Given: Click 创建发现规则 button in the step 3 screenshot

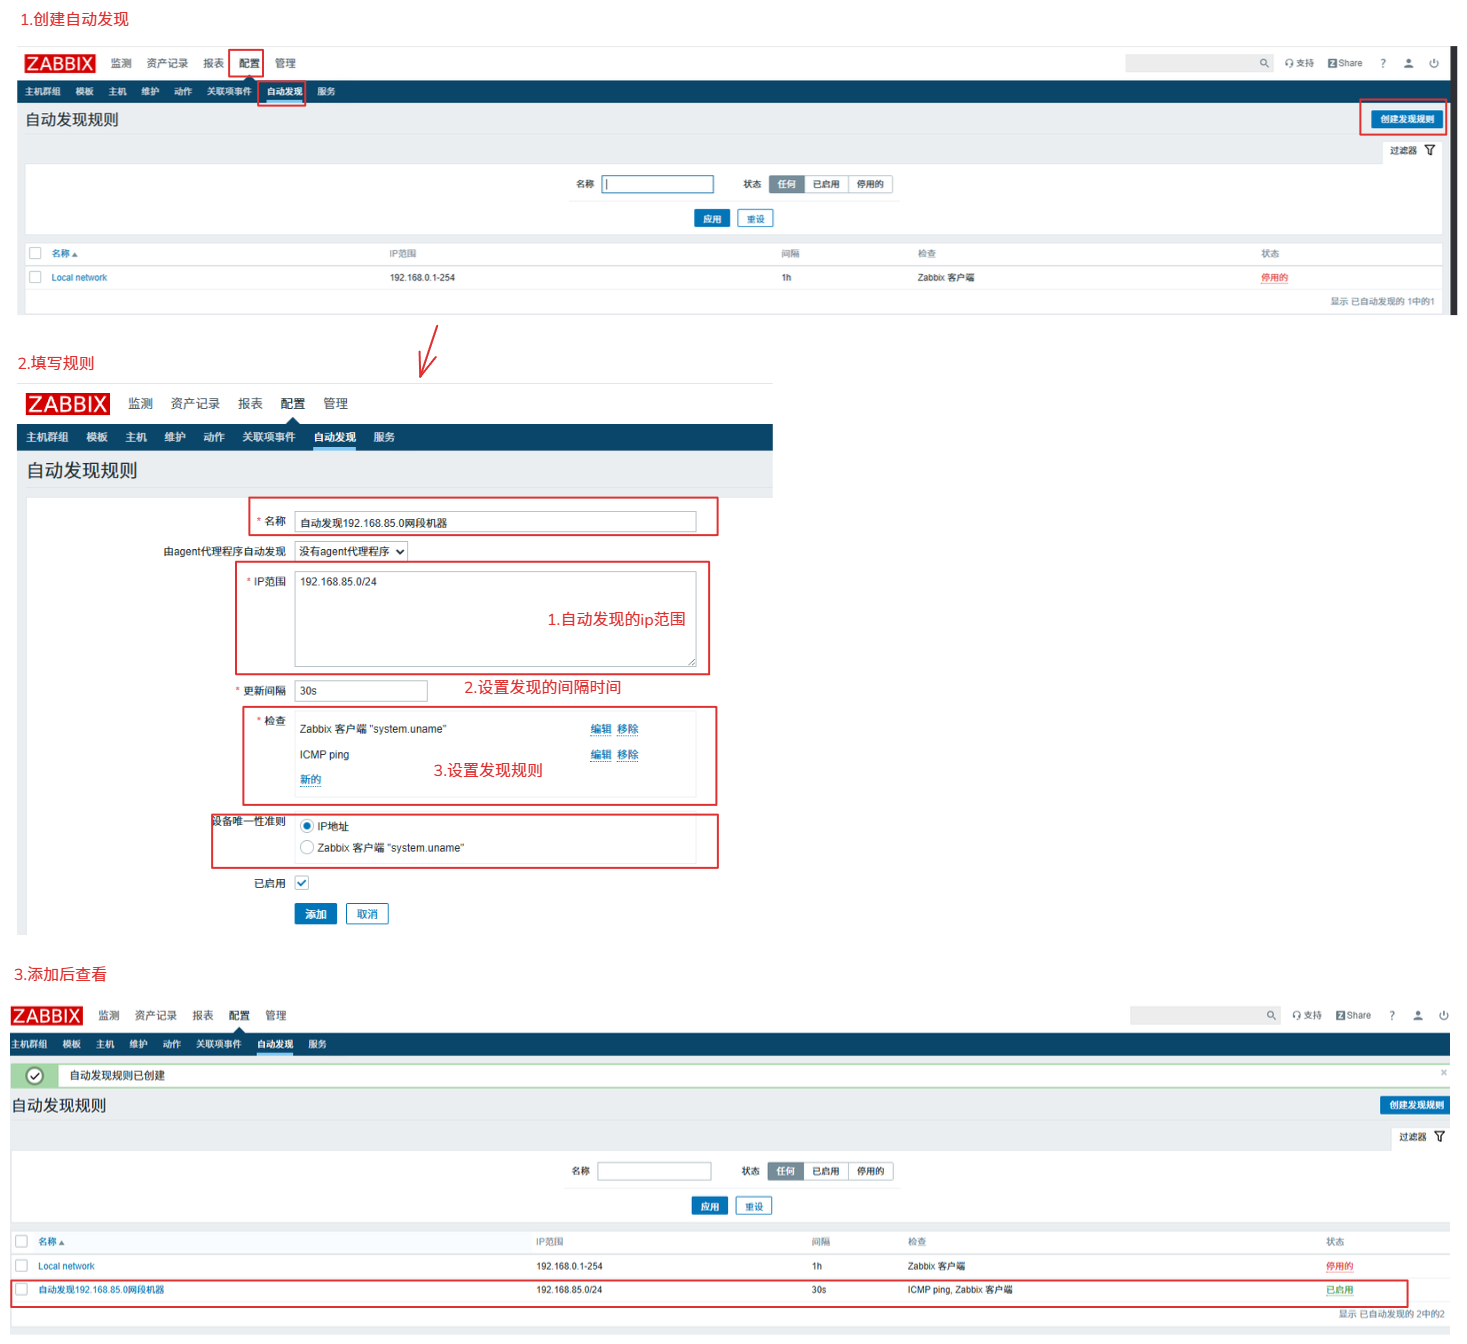Looking at the screenshot, I should 1415,1105.
